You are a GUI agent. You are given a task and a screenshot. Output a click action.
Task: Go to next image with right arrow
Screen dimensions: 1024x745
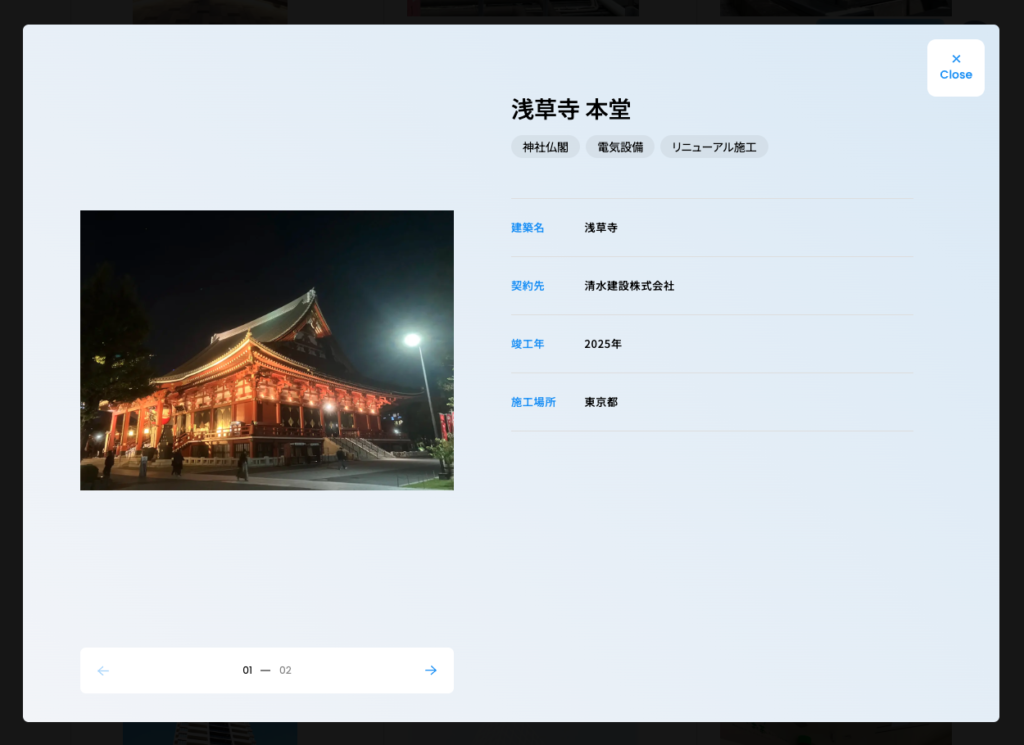click(x=431, y=670)
